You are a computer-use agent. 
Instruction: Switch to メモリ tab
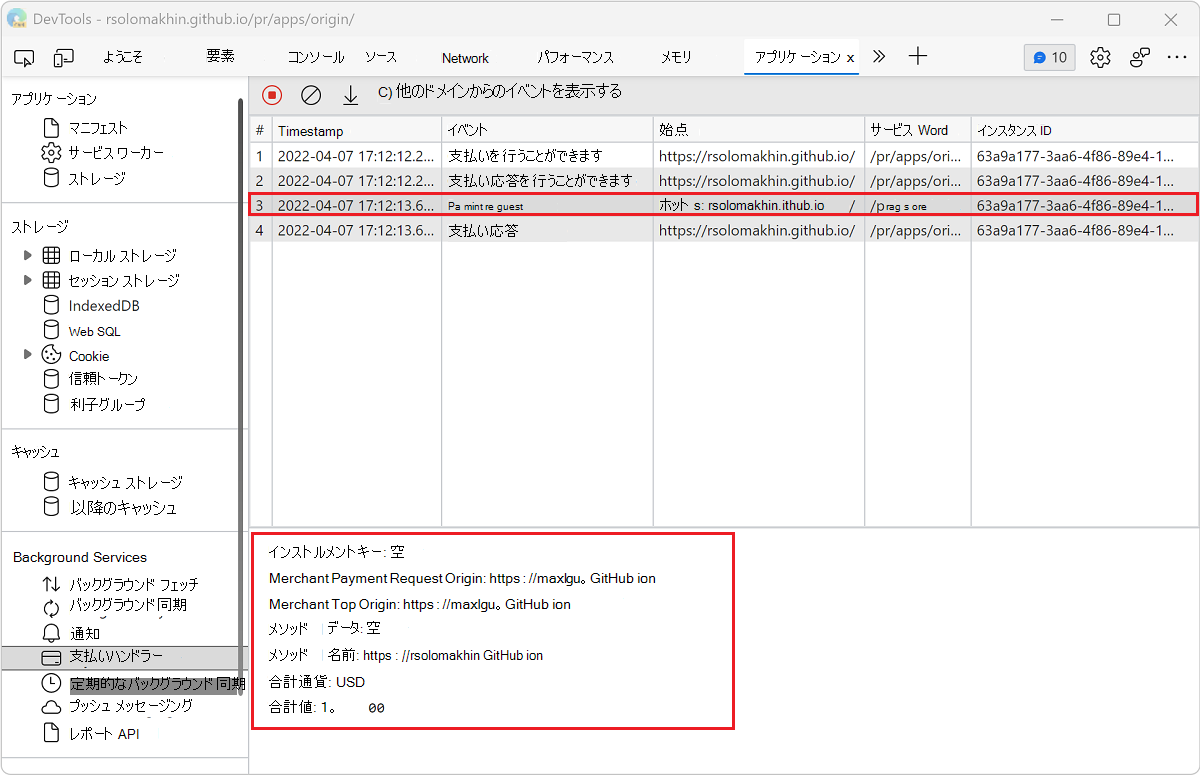[x=676, y=57]
